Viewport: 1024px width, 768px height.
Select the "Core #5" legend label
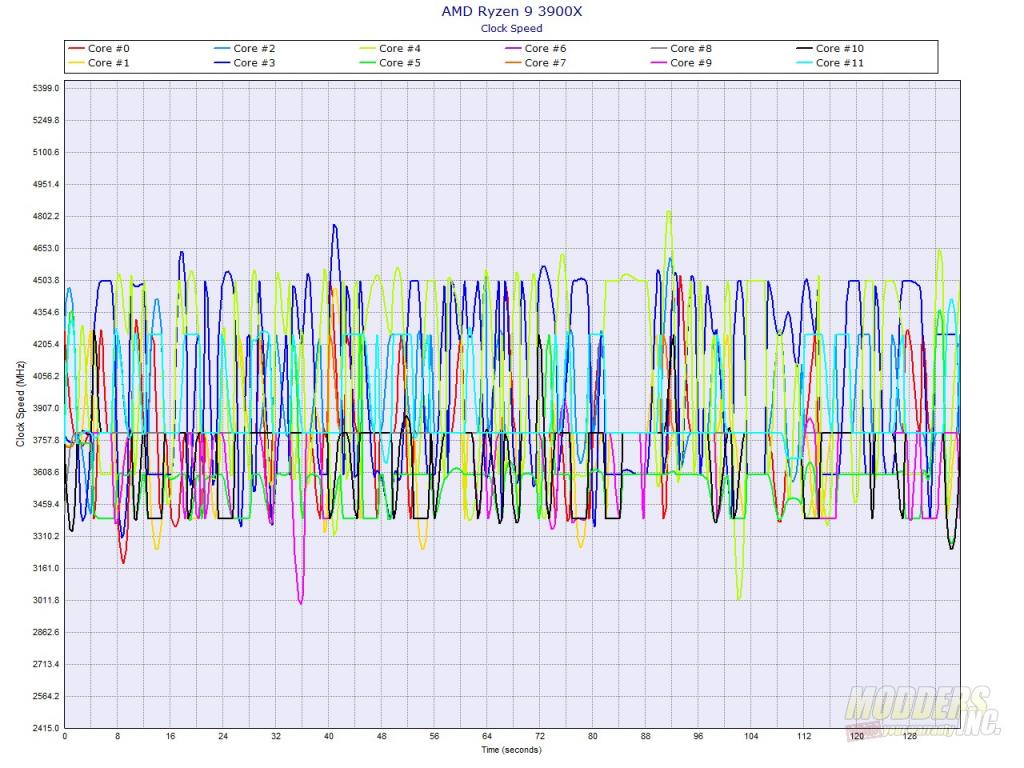tap(400, 63)
